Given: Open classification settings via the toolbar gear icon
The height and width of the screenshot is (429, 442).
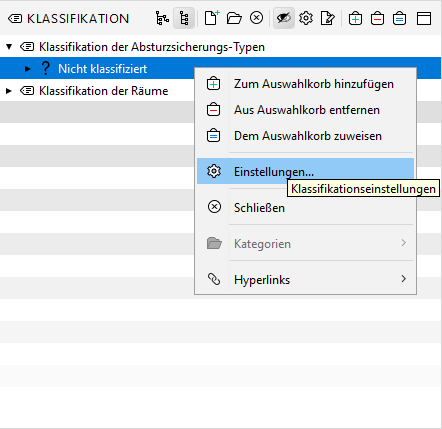Looking at the screenshot, I should (306, 18).
